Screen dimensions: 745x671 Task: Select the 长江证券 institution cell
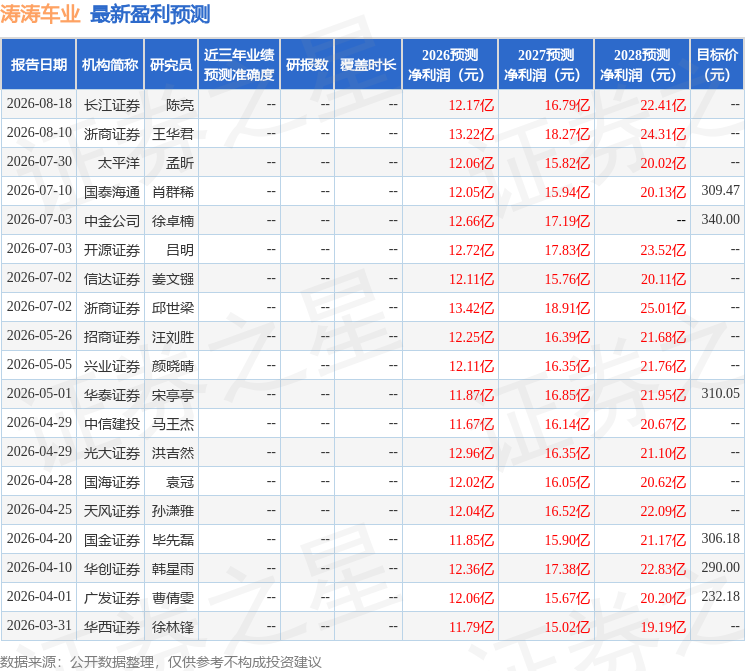click(x=112, y=105)
